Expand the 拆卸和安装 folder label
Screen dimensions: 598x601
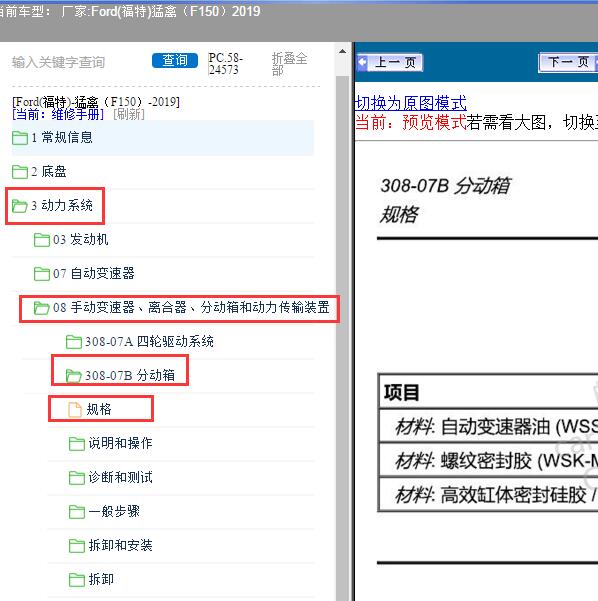click(120, 545)
